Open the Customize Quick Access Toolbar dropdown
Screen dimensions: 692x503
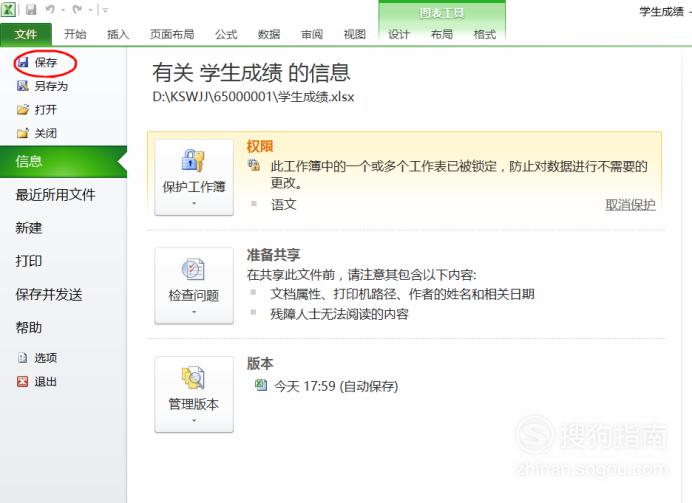click(105, 10)
